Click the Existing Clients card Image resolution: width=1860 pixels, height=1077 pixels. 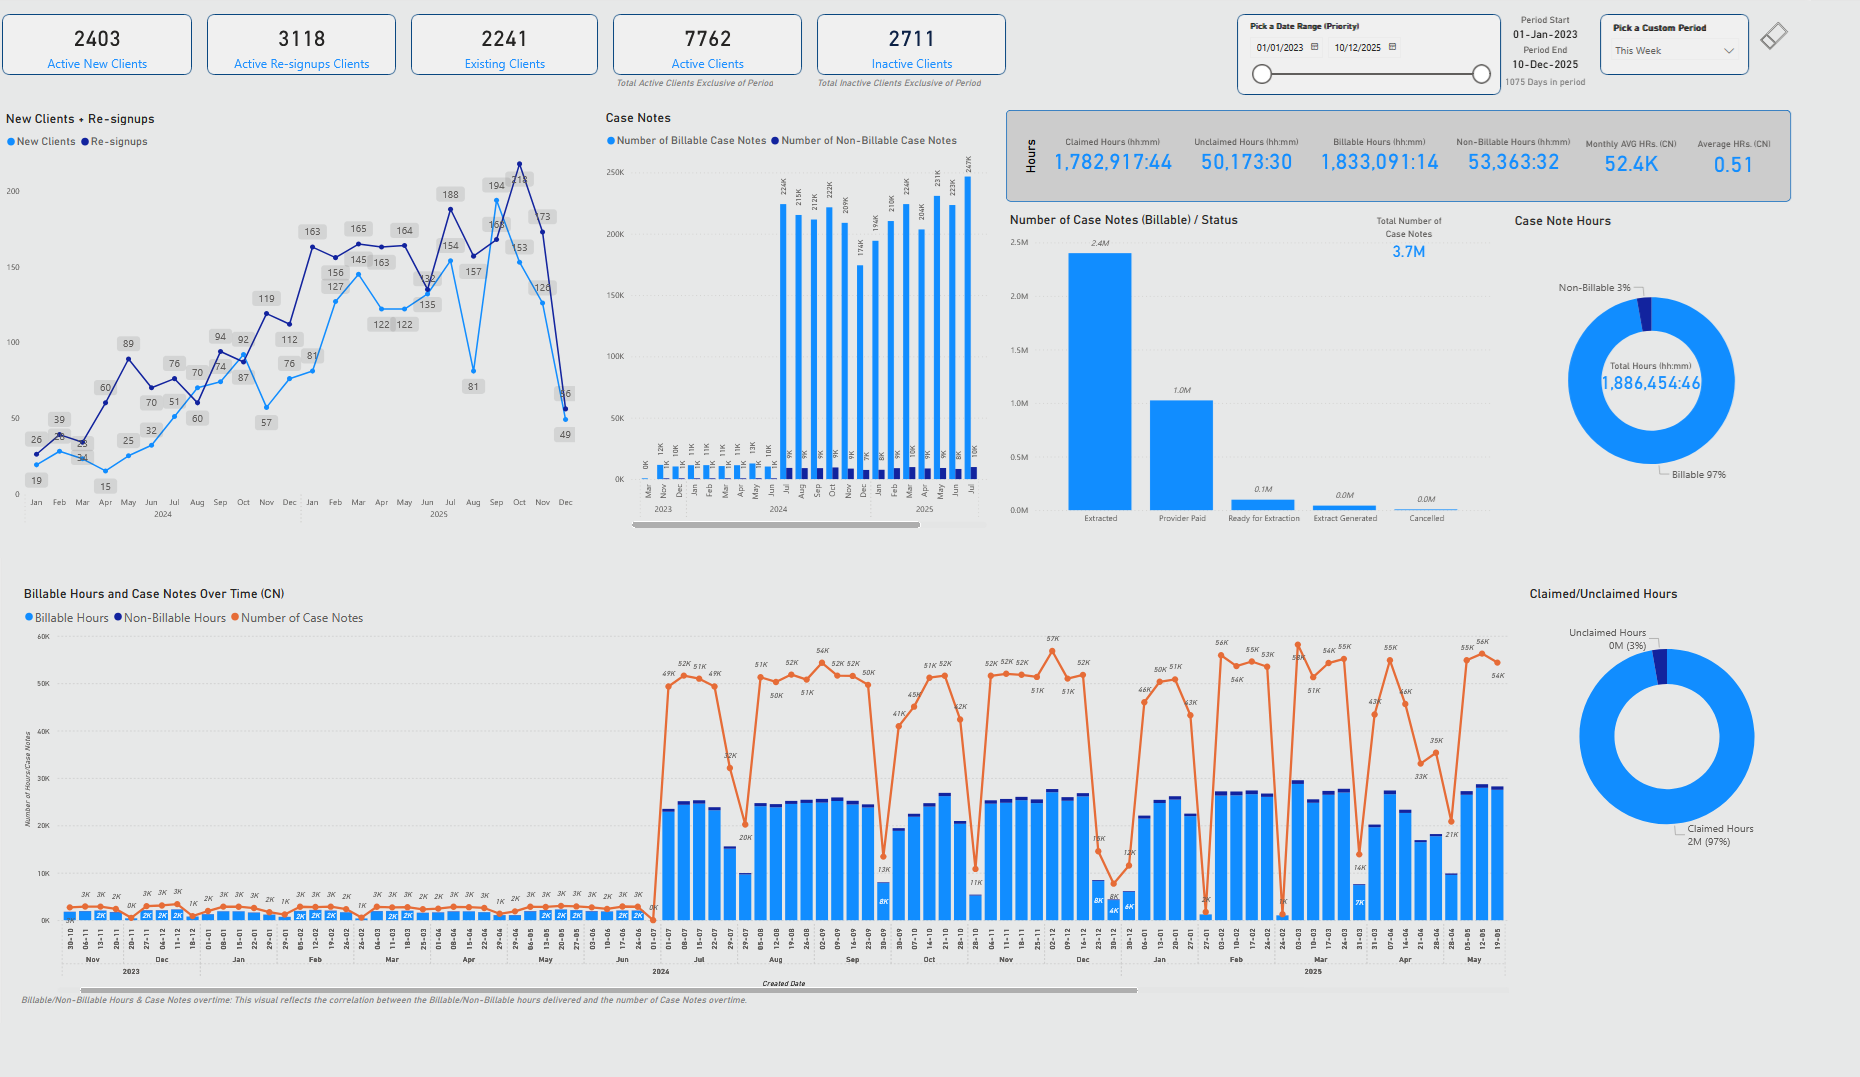[504, 45]
